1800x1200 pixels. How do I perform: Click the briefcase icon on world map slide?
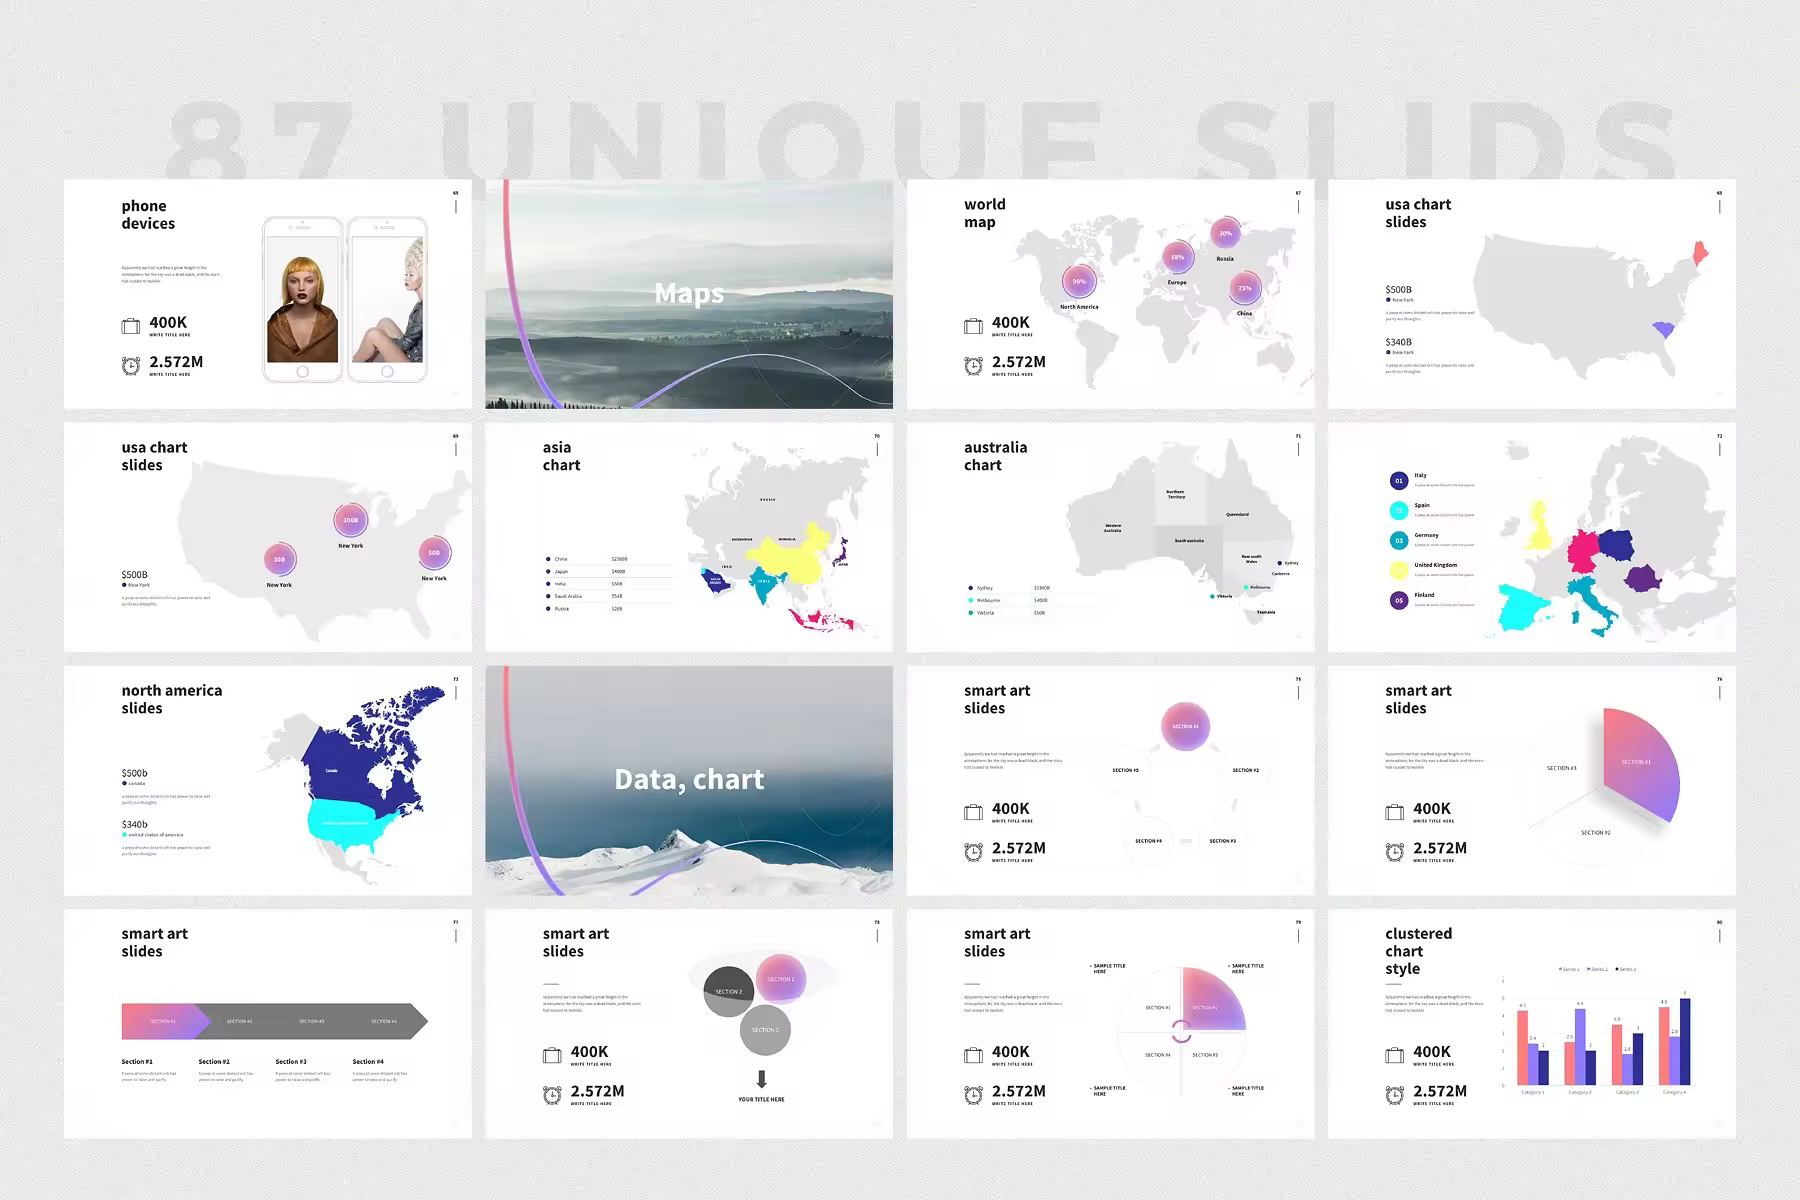click(x=974, y=326)
